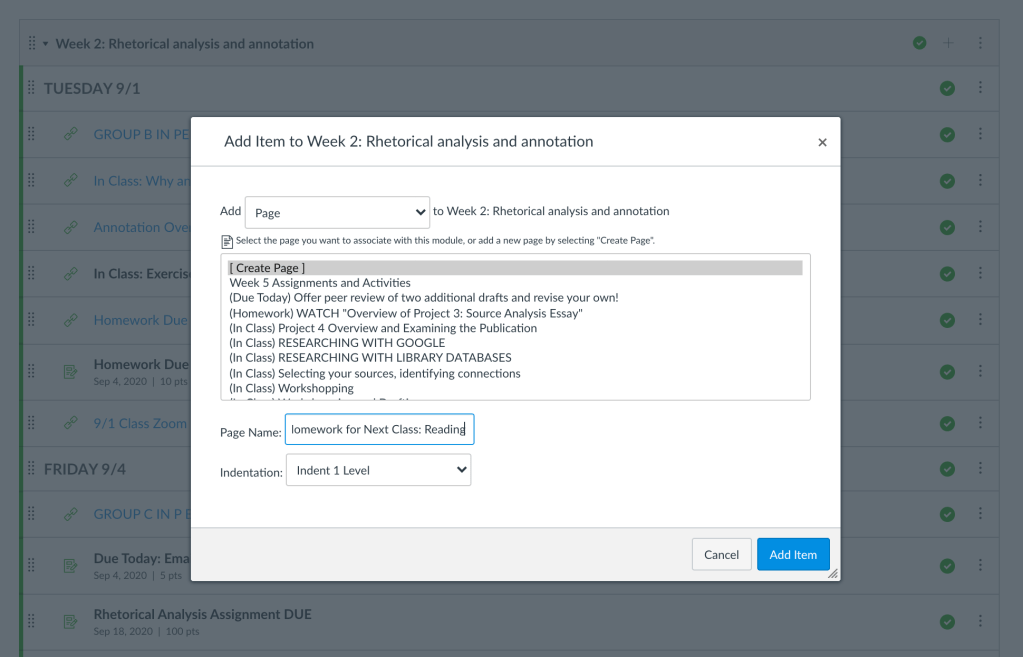Click assignment icon next to Rhetorical Analysis Assignment
Screen dimensions: 1023x657
point(71,622)
